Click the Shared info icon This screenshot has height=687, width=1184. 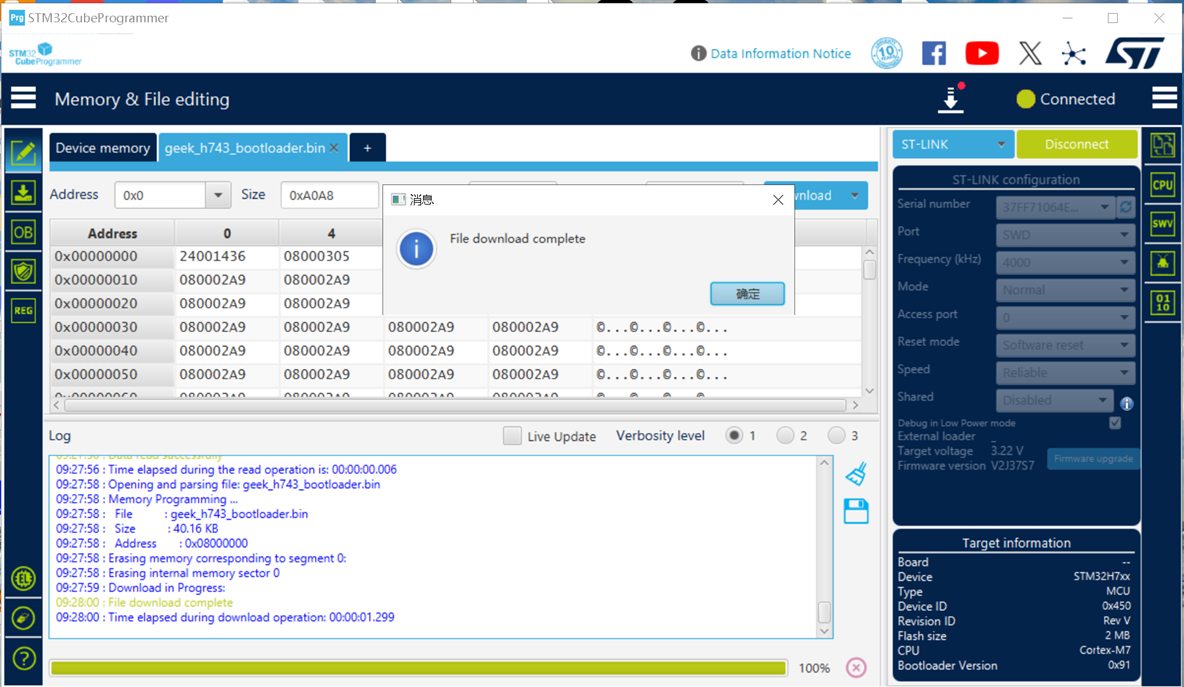click(1127, 404)
